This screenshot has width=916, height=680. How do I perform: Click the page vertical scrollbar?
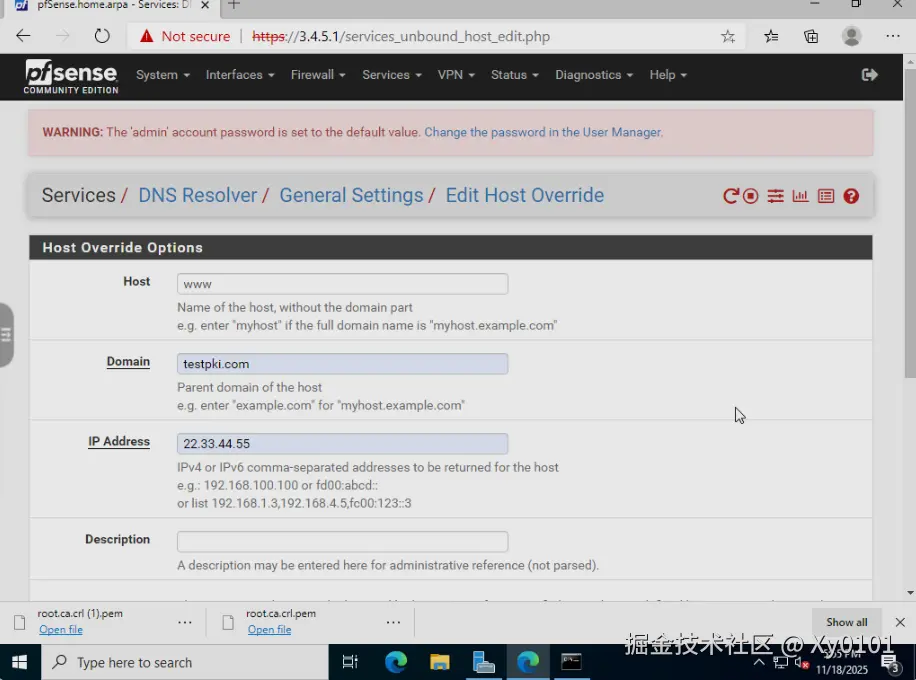click(x=910, y=223)
